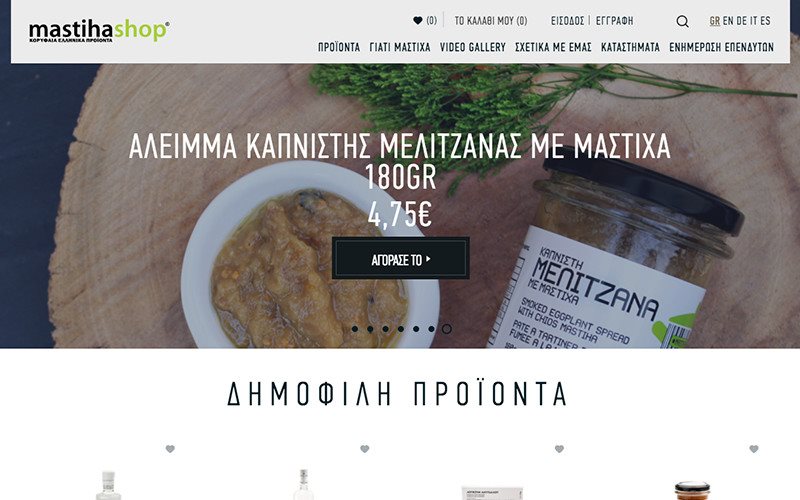Switch site language to EN
This screenshot has width=800, height=500.
[x=728, y=21]
